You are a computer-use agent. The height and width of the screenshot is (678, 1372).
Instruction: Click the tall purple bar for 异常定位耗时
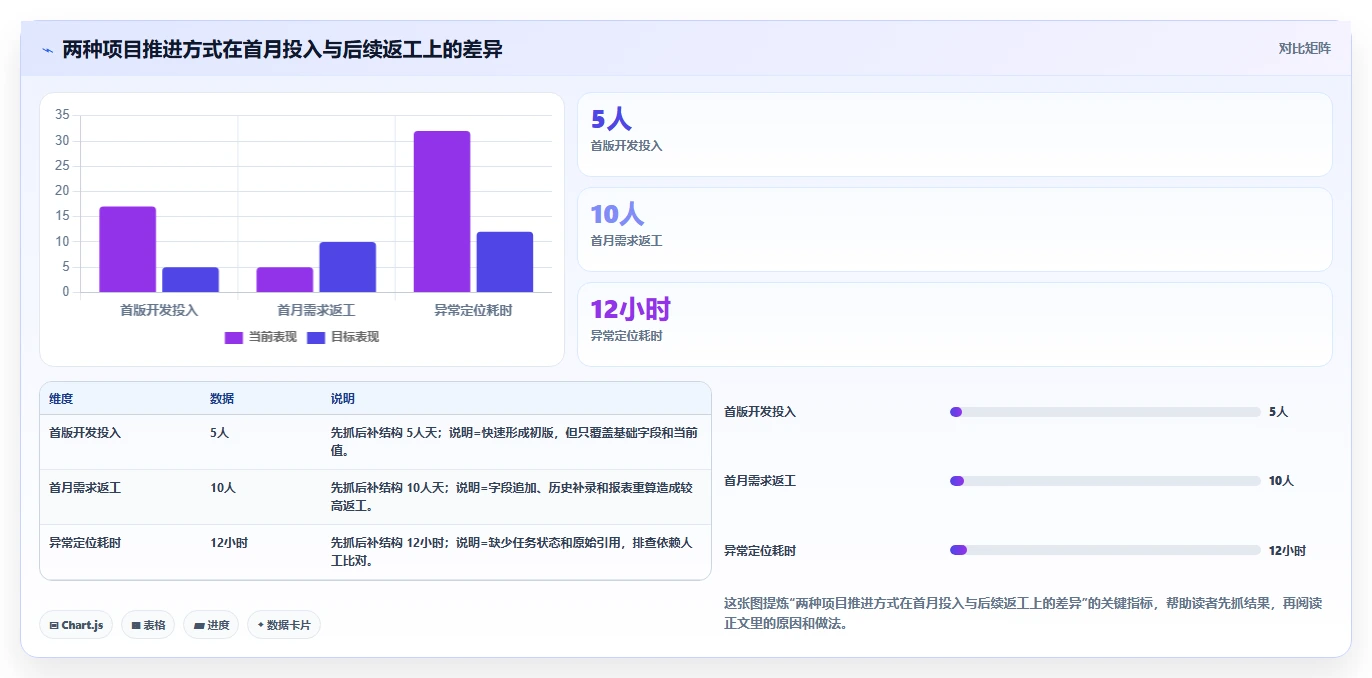[442, 211]
